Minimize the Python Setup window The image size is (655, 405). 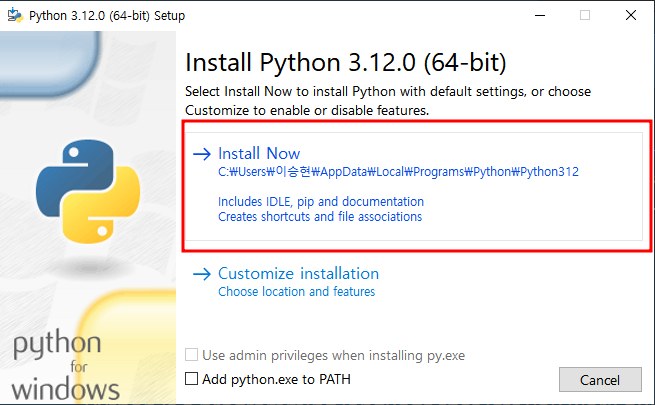[x=540, y=15]
